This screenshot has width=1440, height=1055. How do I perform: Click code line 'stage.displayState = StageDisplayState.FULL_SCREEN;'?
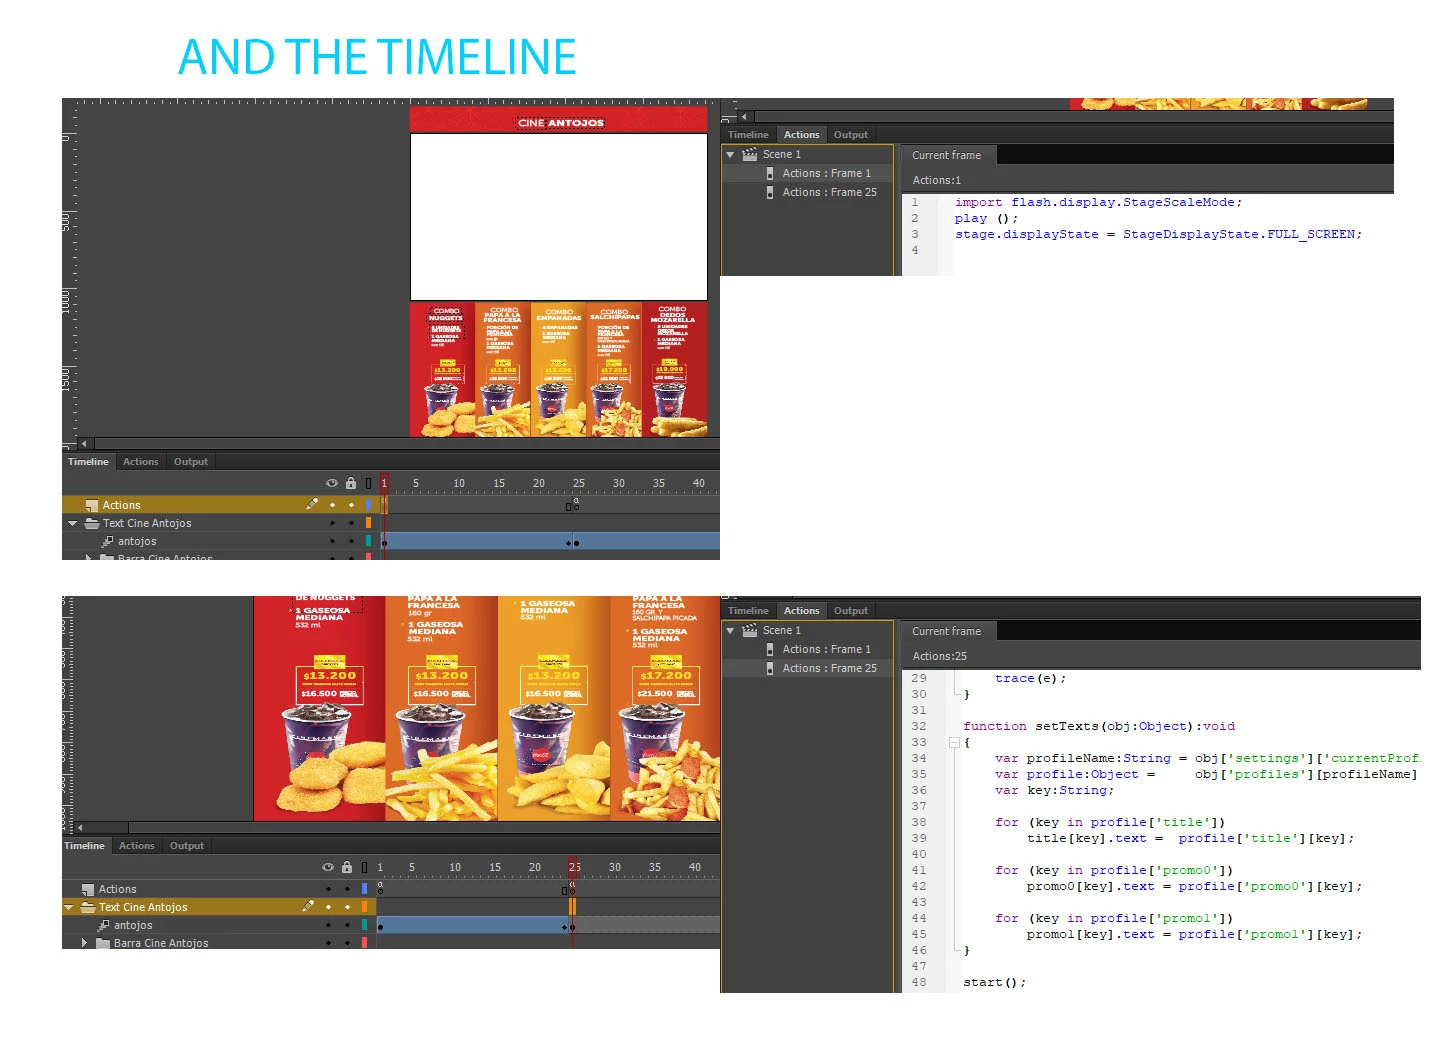1158,234
